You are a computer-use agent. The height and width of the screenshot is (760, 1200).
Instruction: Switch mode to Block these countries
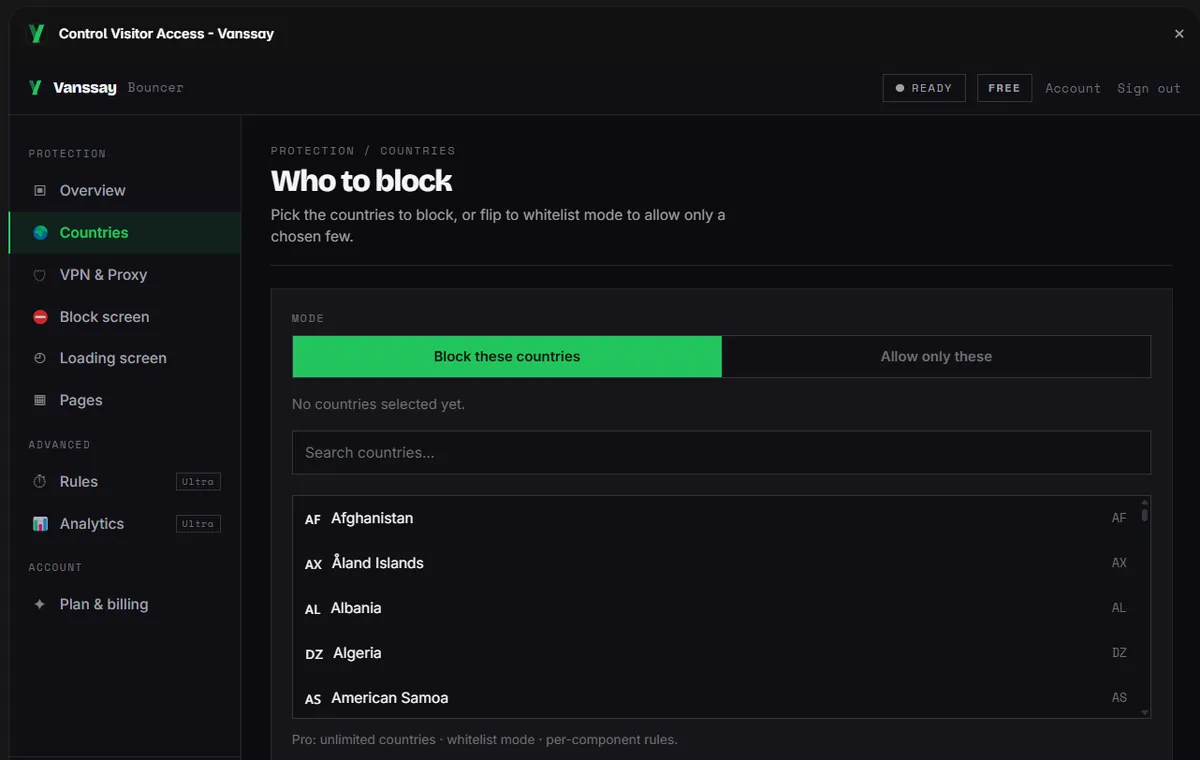[x=507, y=357]
